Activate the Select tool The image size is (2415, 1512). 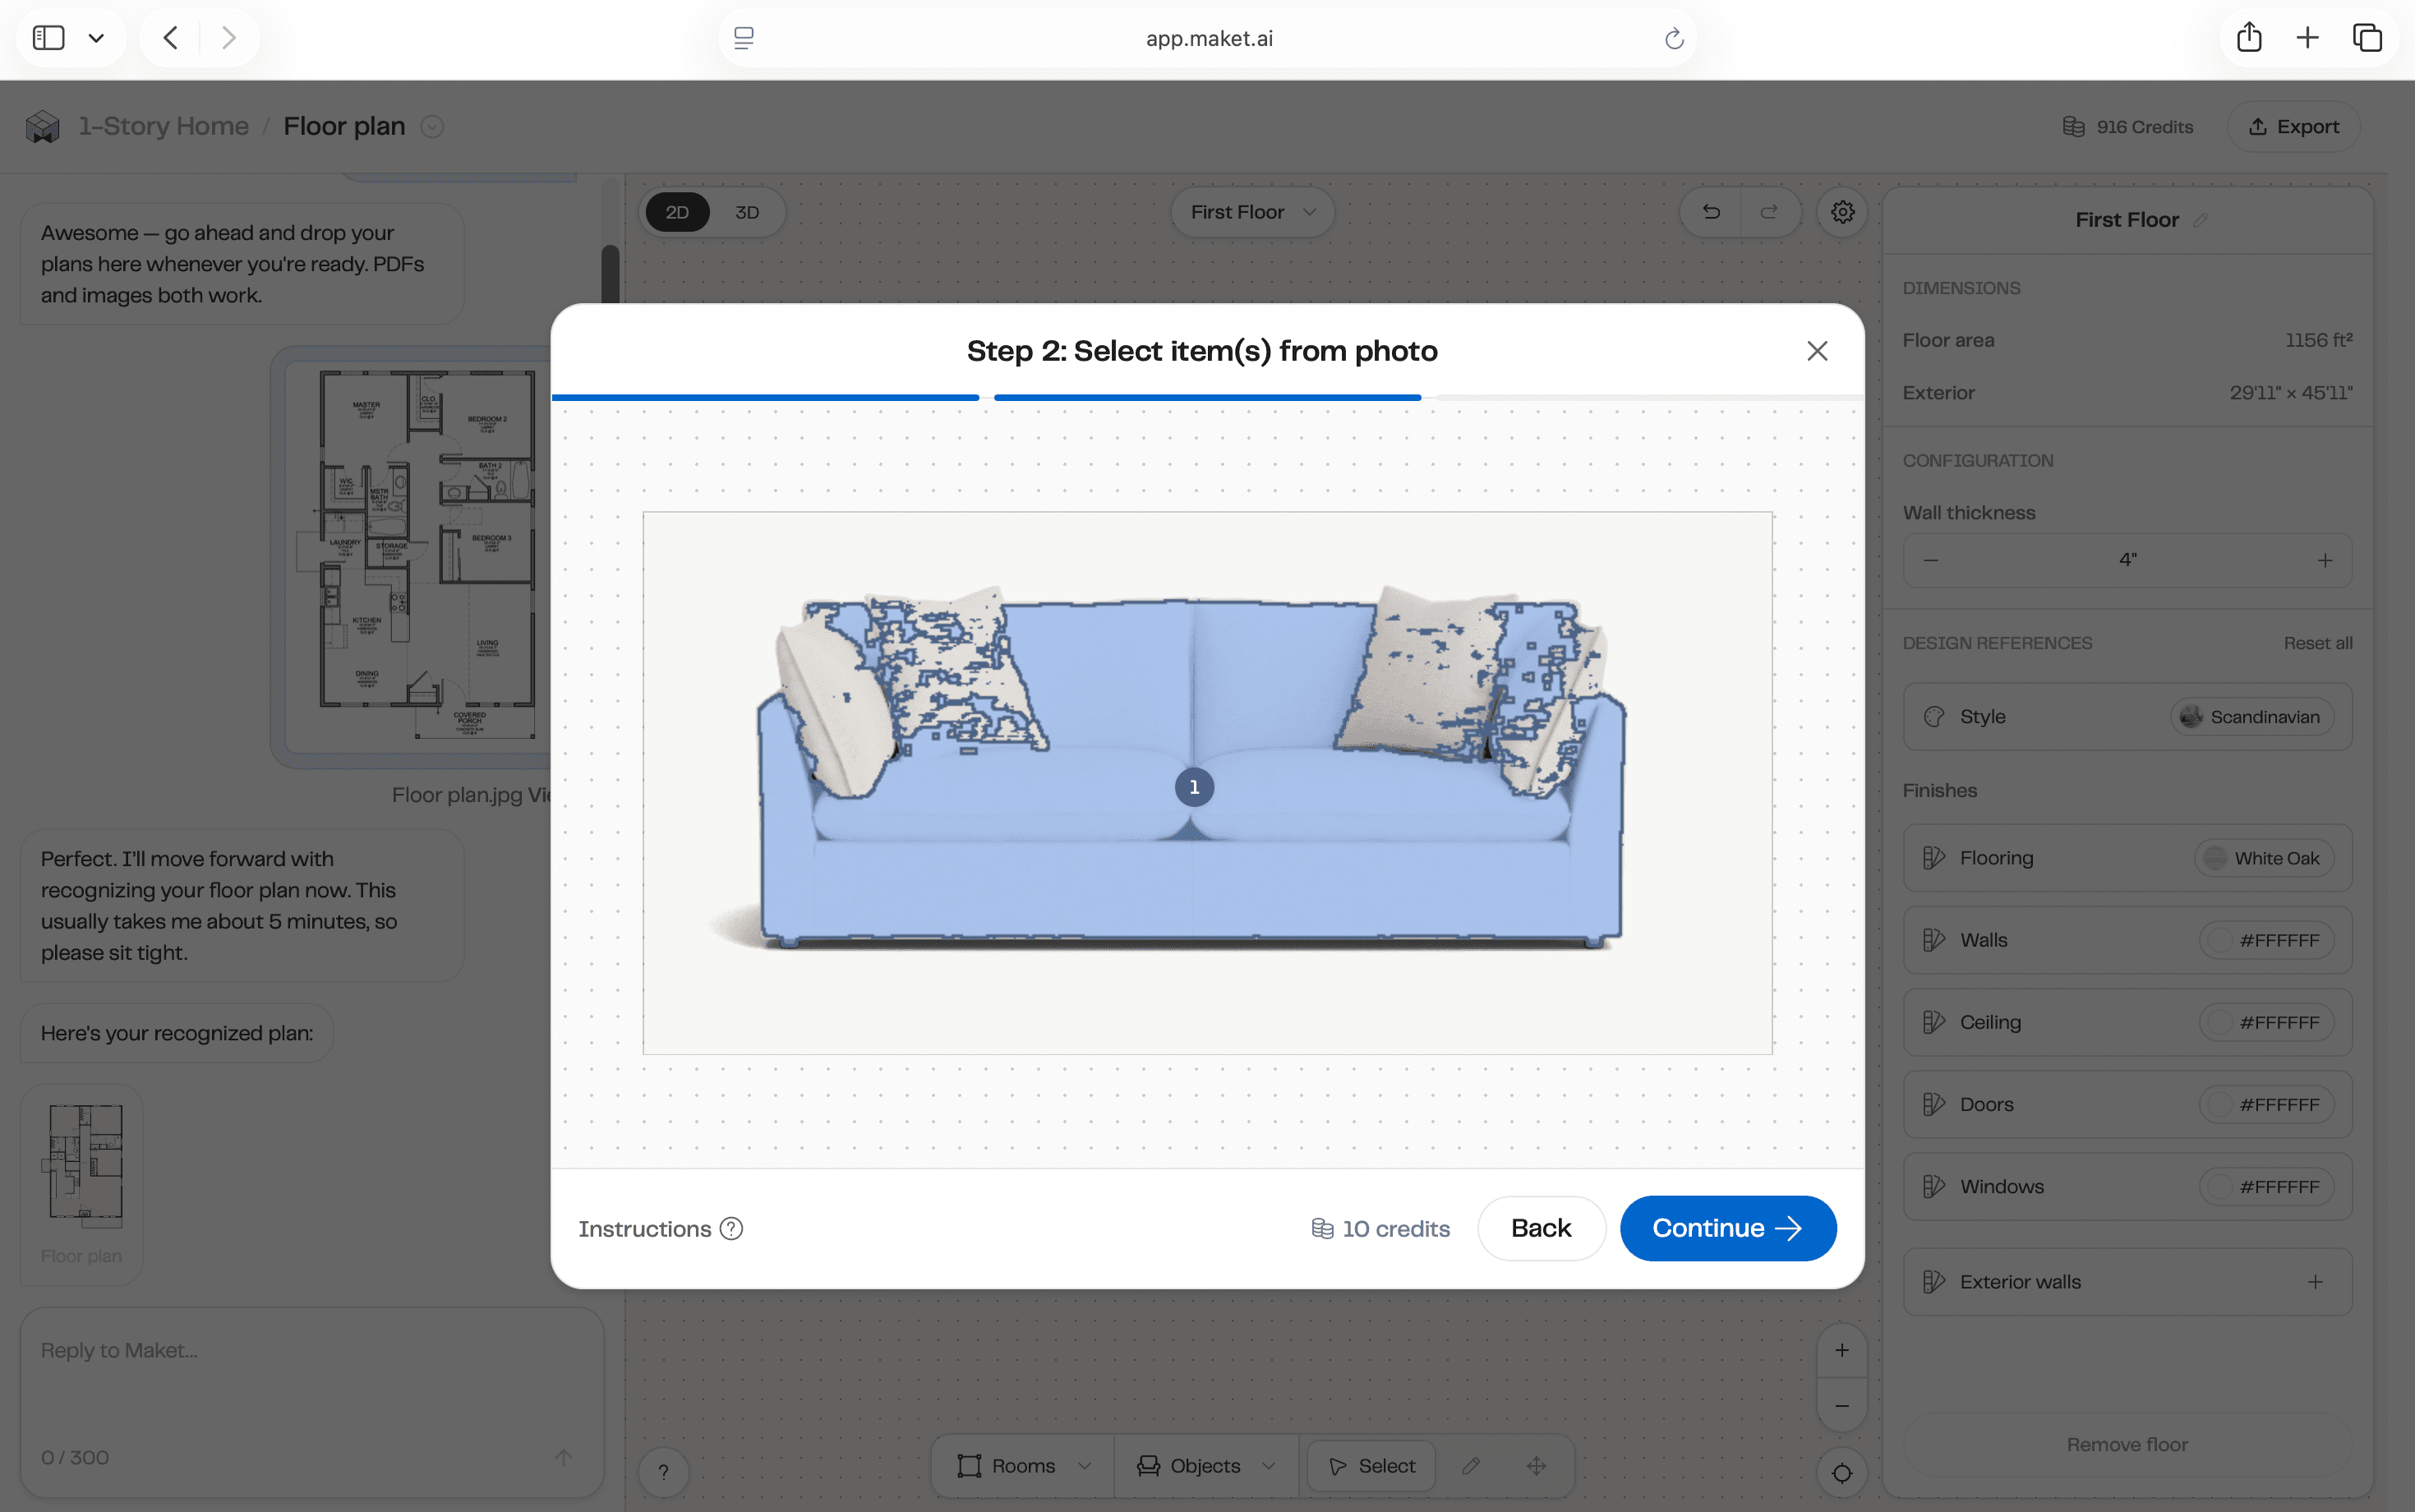(1371, 1466)
